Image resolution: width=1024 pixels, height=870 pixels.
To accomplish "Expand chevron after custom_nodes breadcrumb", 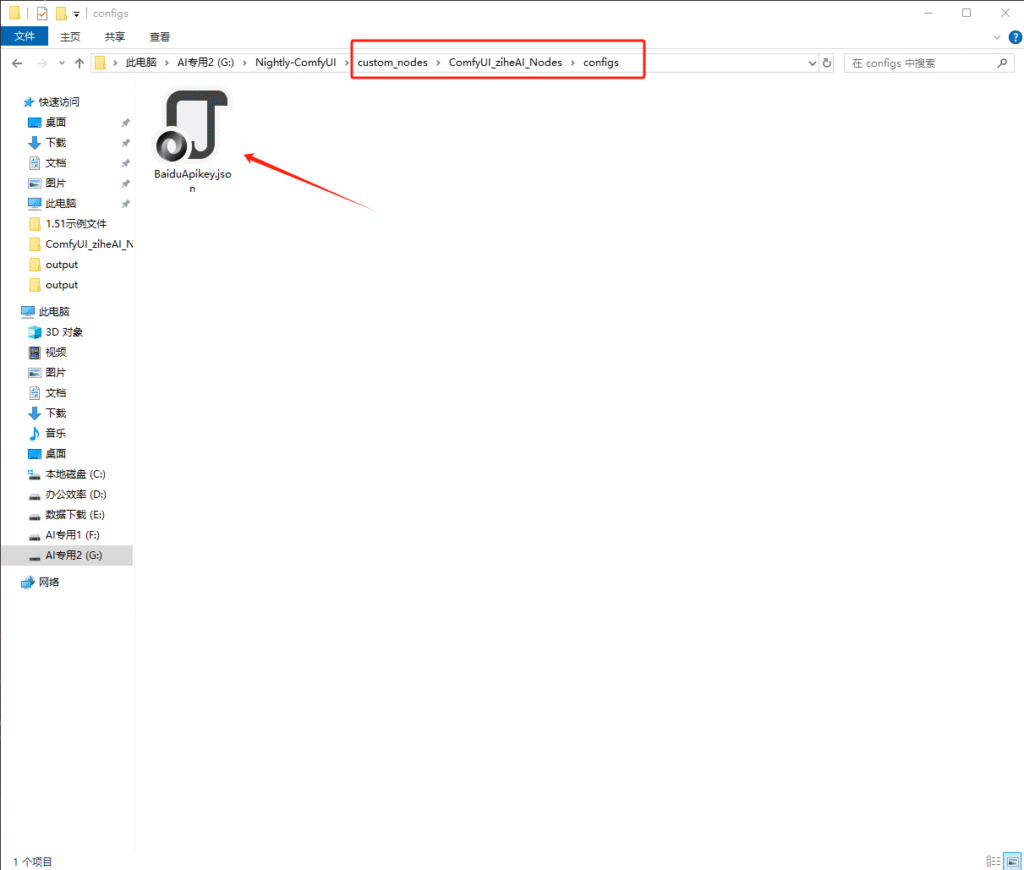I will point(438,63).
